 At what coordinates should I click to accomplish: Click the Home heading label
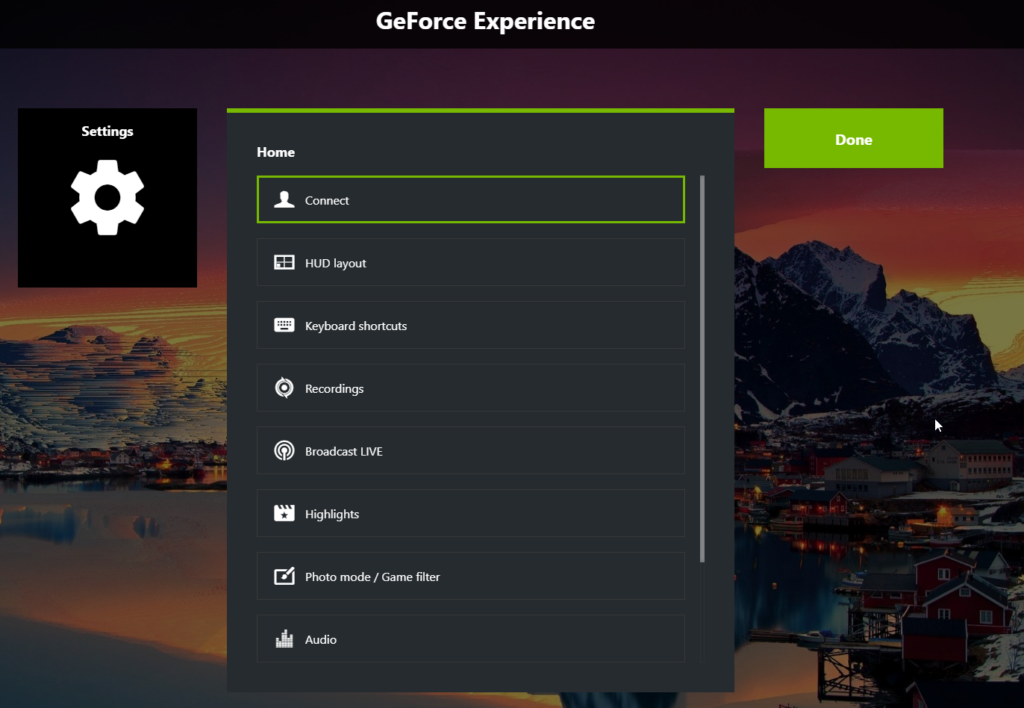point(276,152)
